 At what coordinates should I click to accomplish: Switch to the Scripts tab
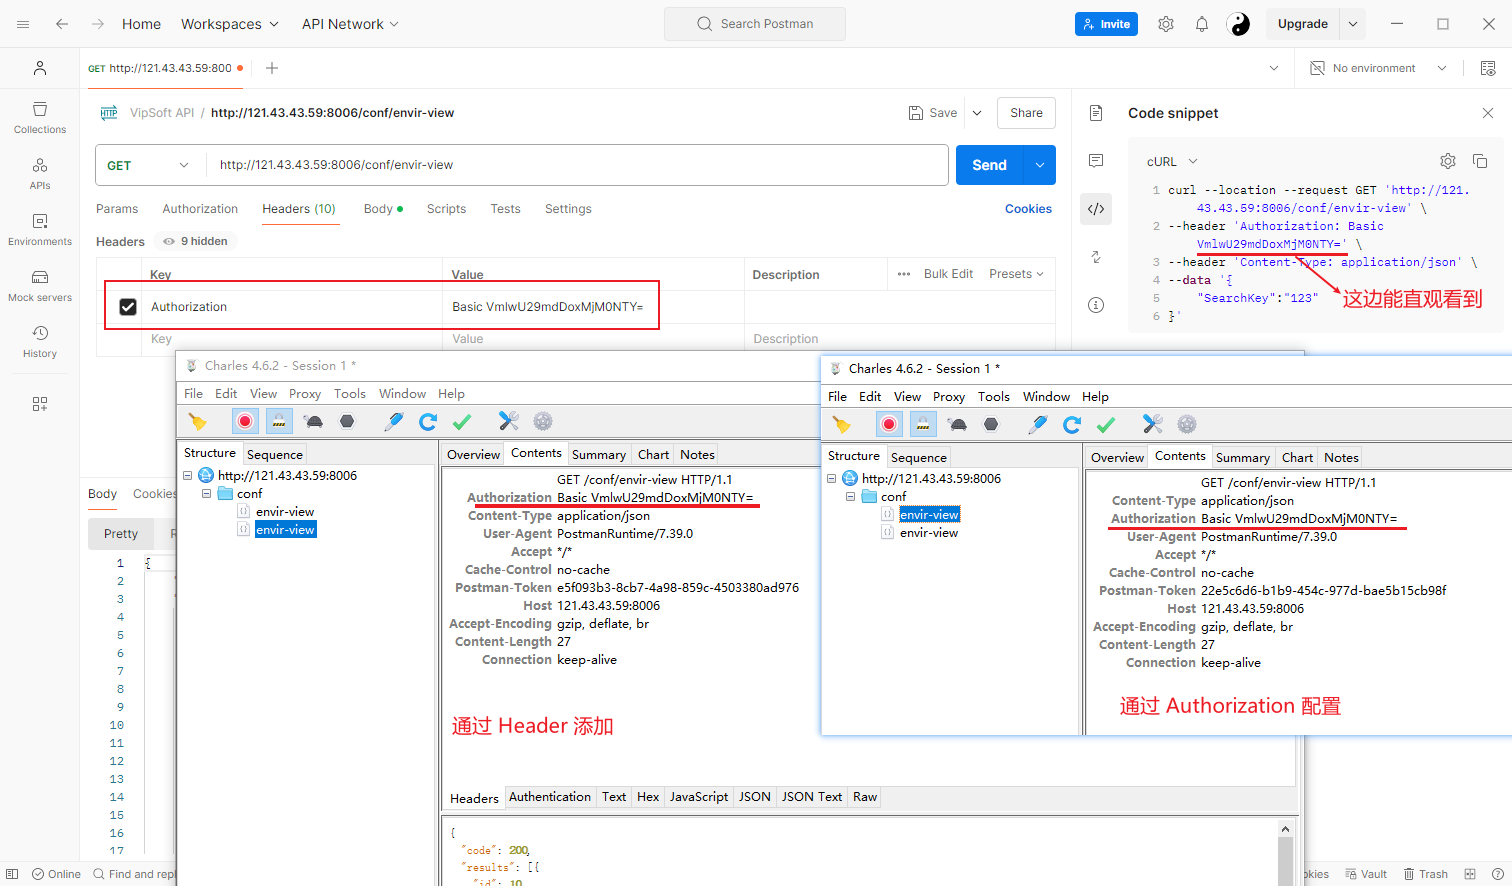point(446,209)
